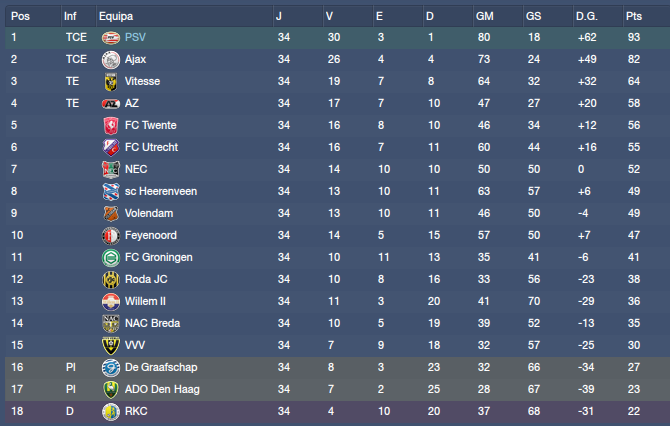This screenshot has width=670, height=426.
Task: Click the PSV club crest icon
Action: pyautogui.click(x=110, y=37)
